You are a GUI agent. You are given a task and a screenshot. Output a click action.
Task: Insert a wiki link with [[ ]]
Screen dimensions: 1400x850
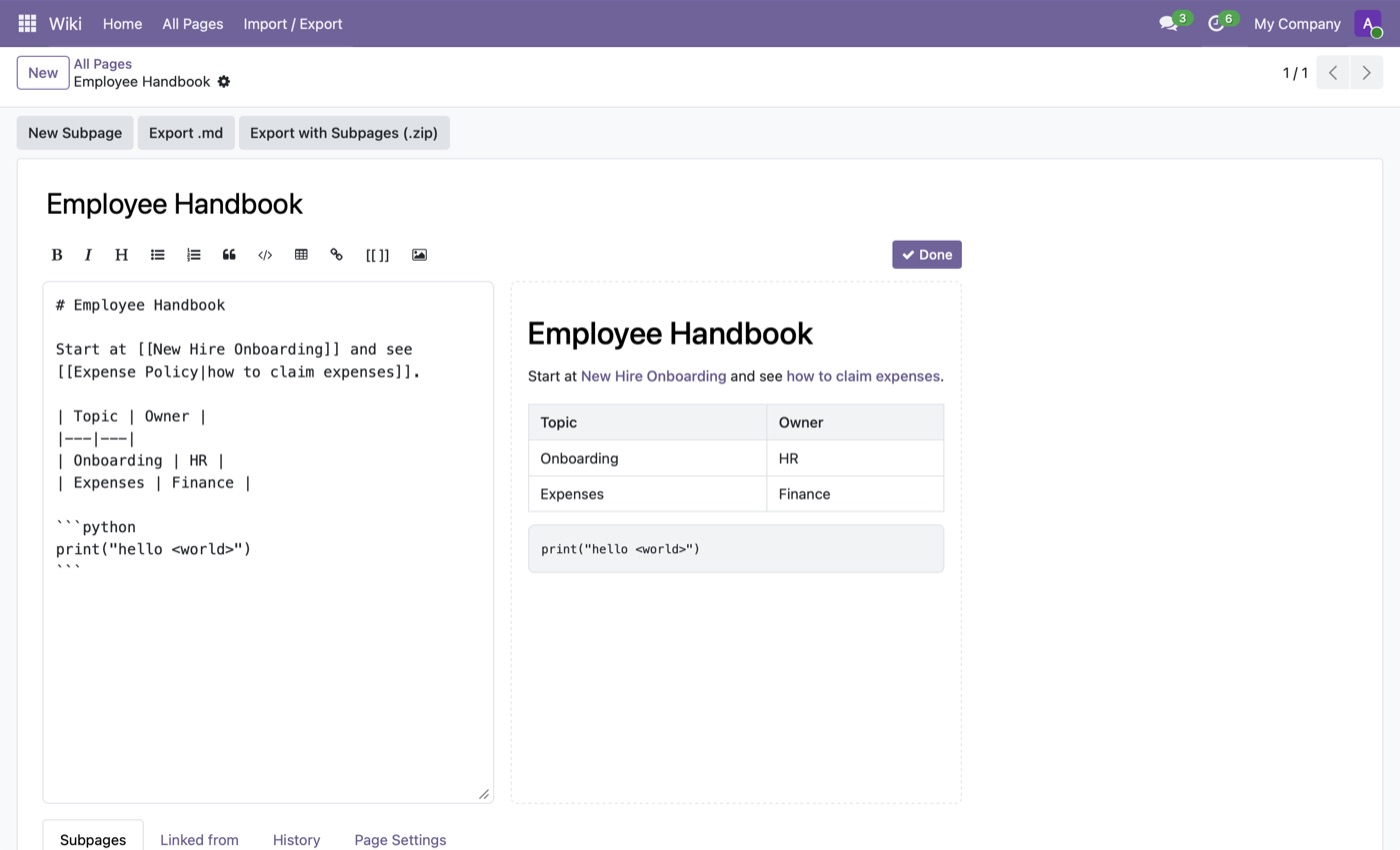click(377, 255)
